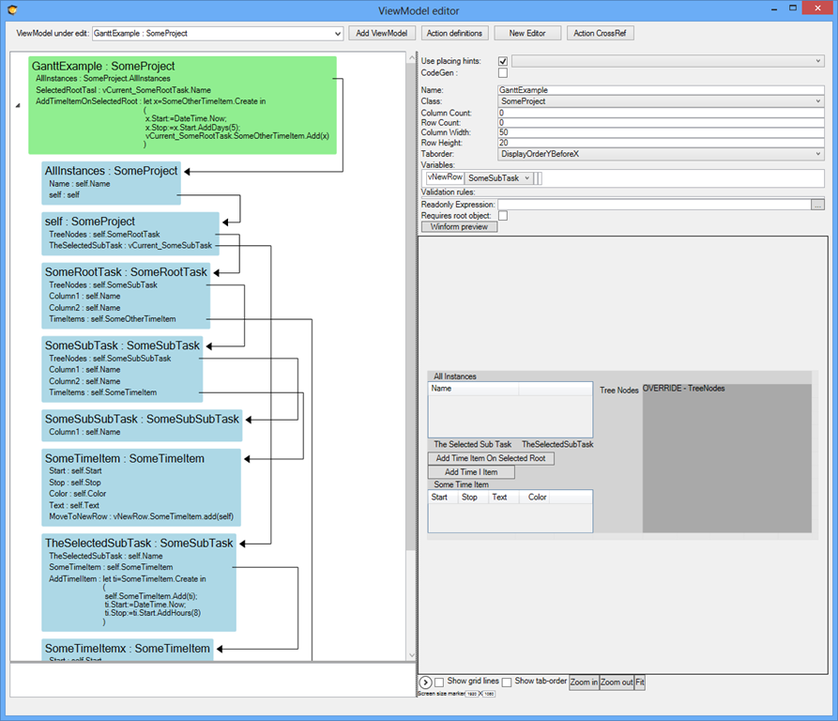This screenshot has width=838, height=721.
Task: Select the TheSelectedSubTask : SomeSubTask node header
Action: 139,543
